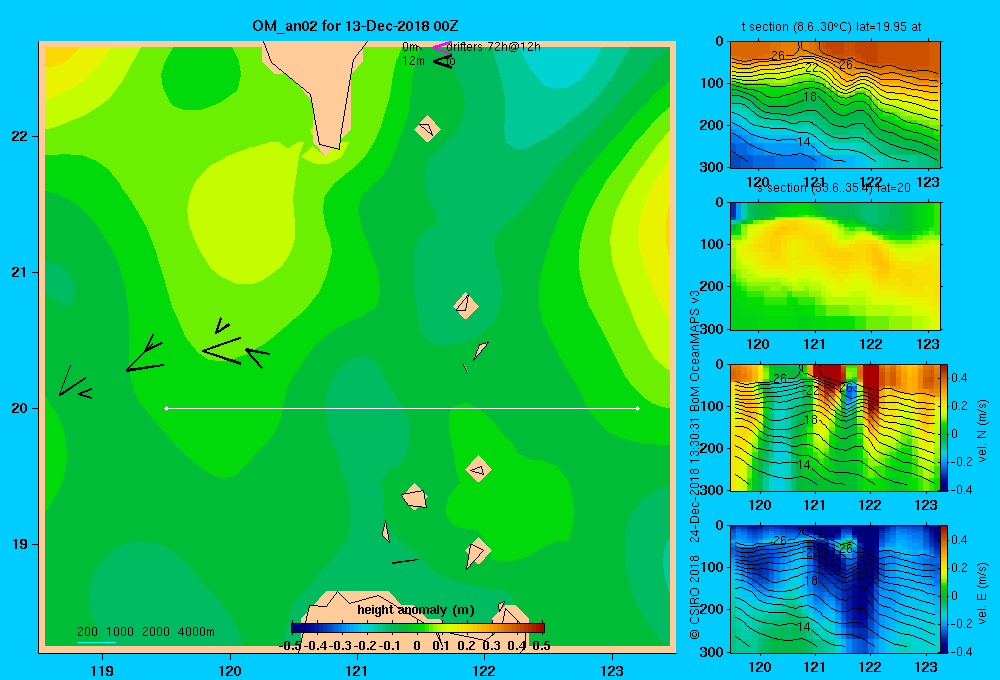Open the vel. N velocity section panel
Viewport: 1000px width, 680px height.
coord(834,427)
